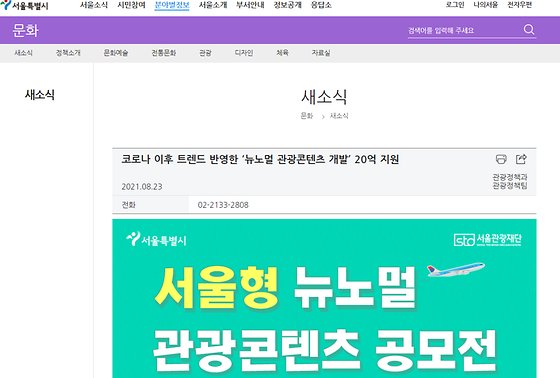
Task: Click phone number 02-2133-2808
Action: 223,205
